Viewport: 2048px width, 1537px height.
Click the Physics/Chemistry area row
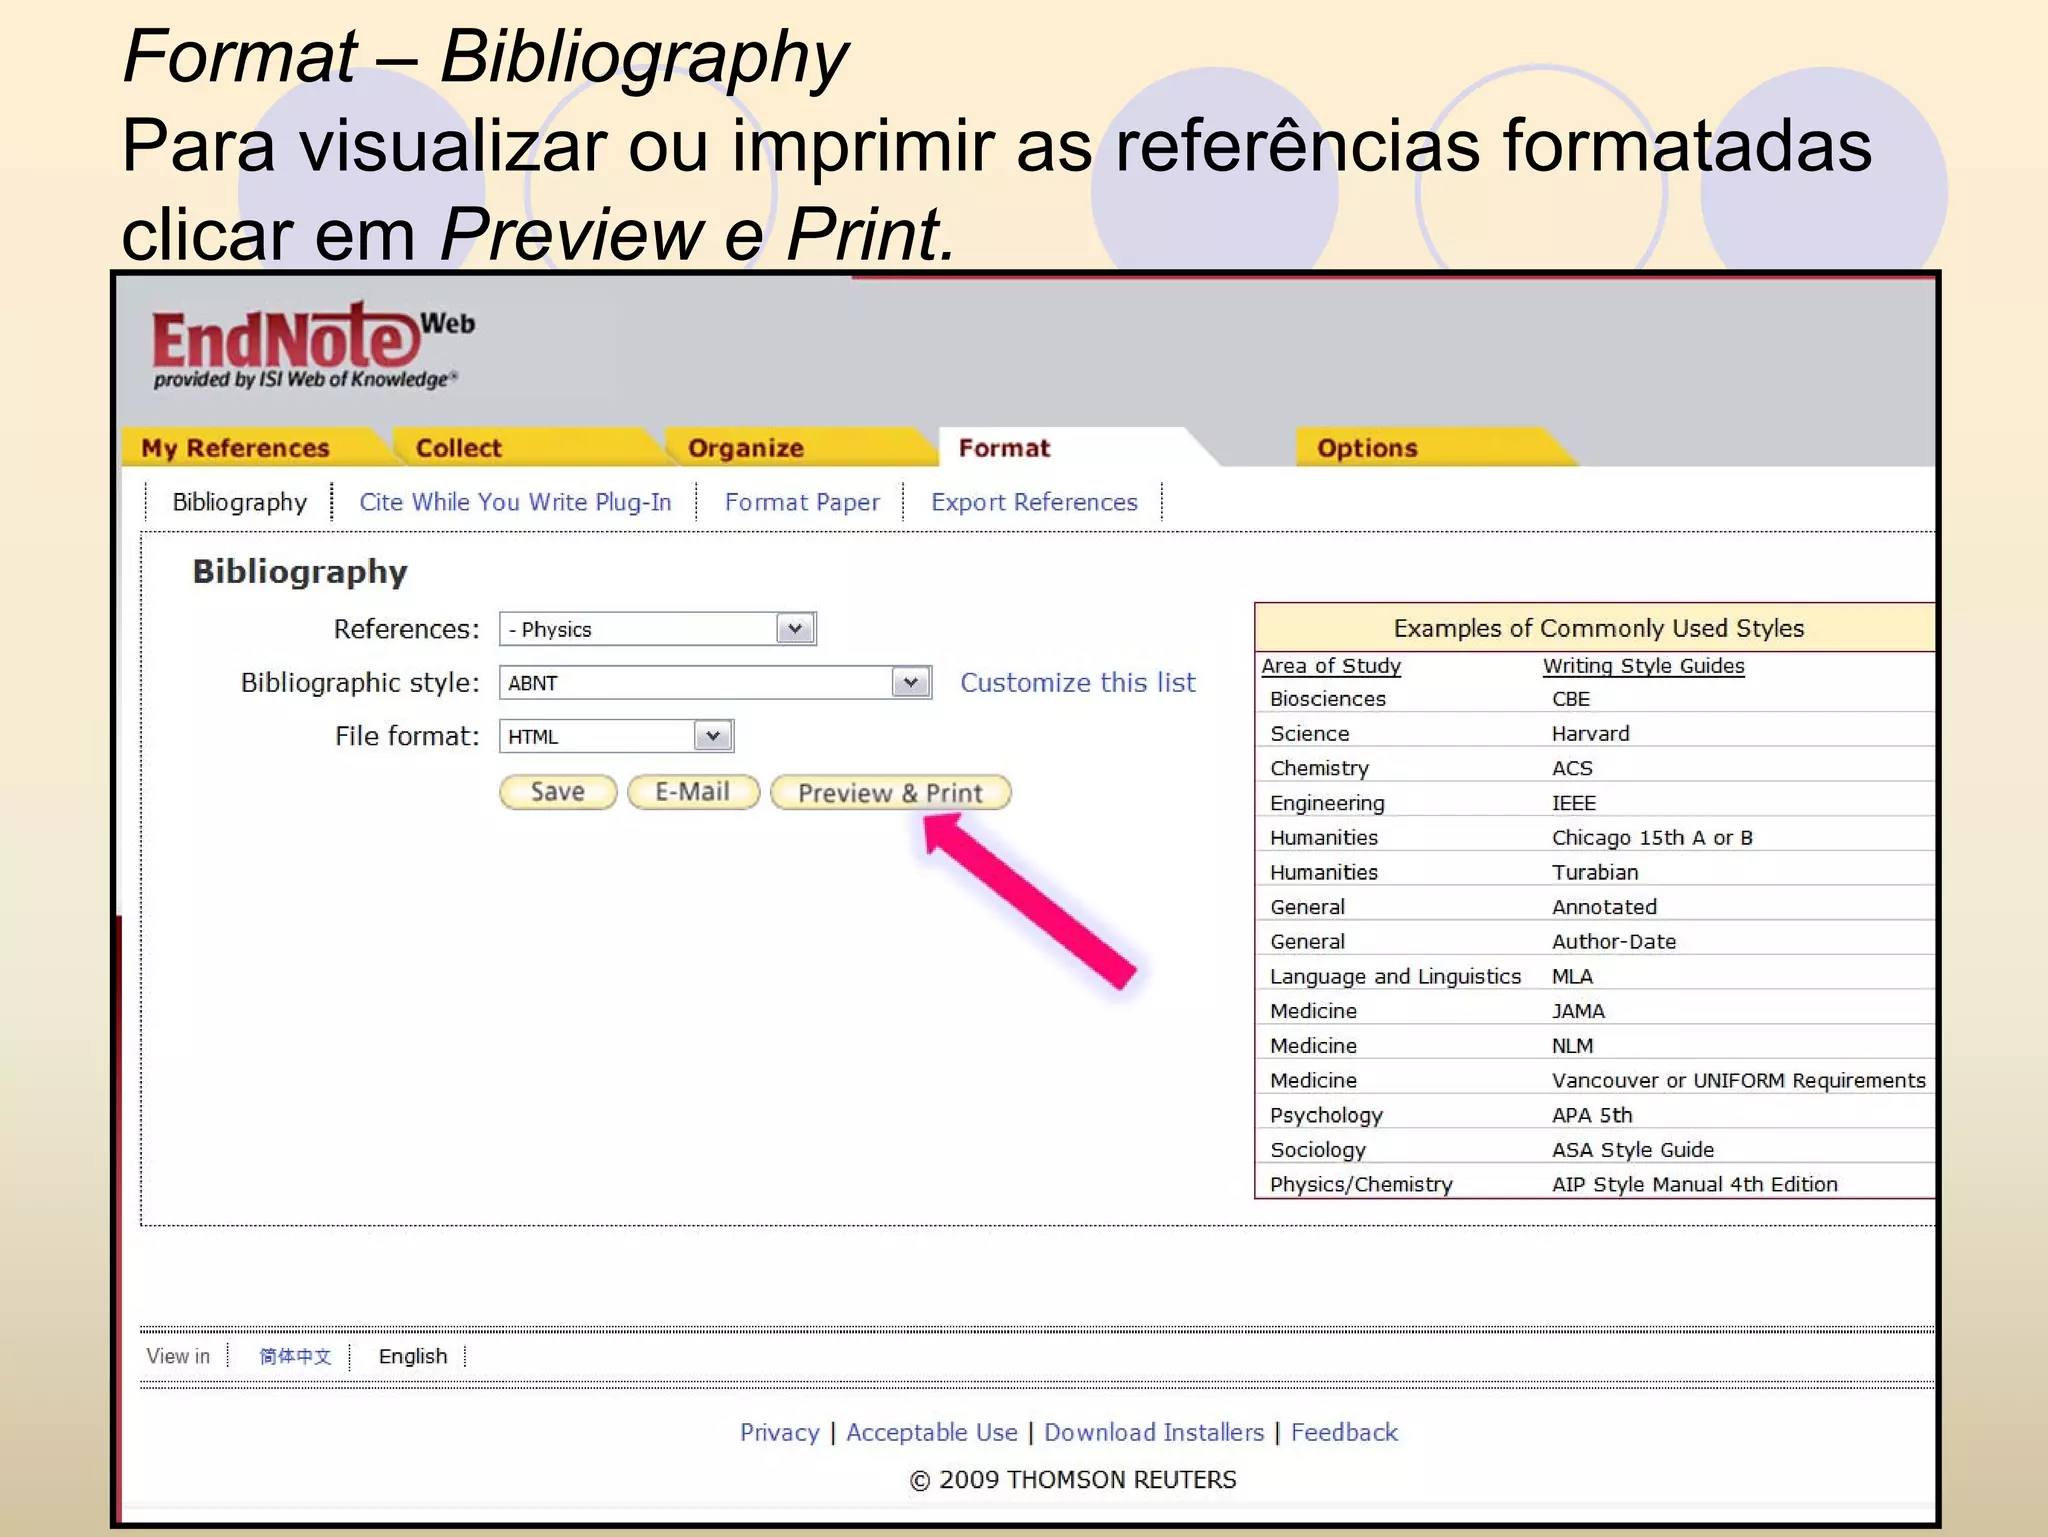pos(1361,1184)
